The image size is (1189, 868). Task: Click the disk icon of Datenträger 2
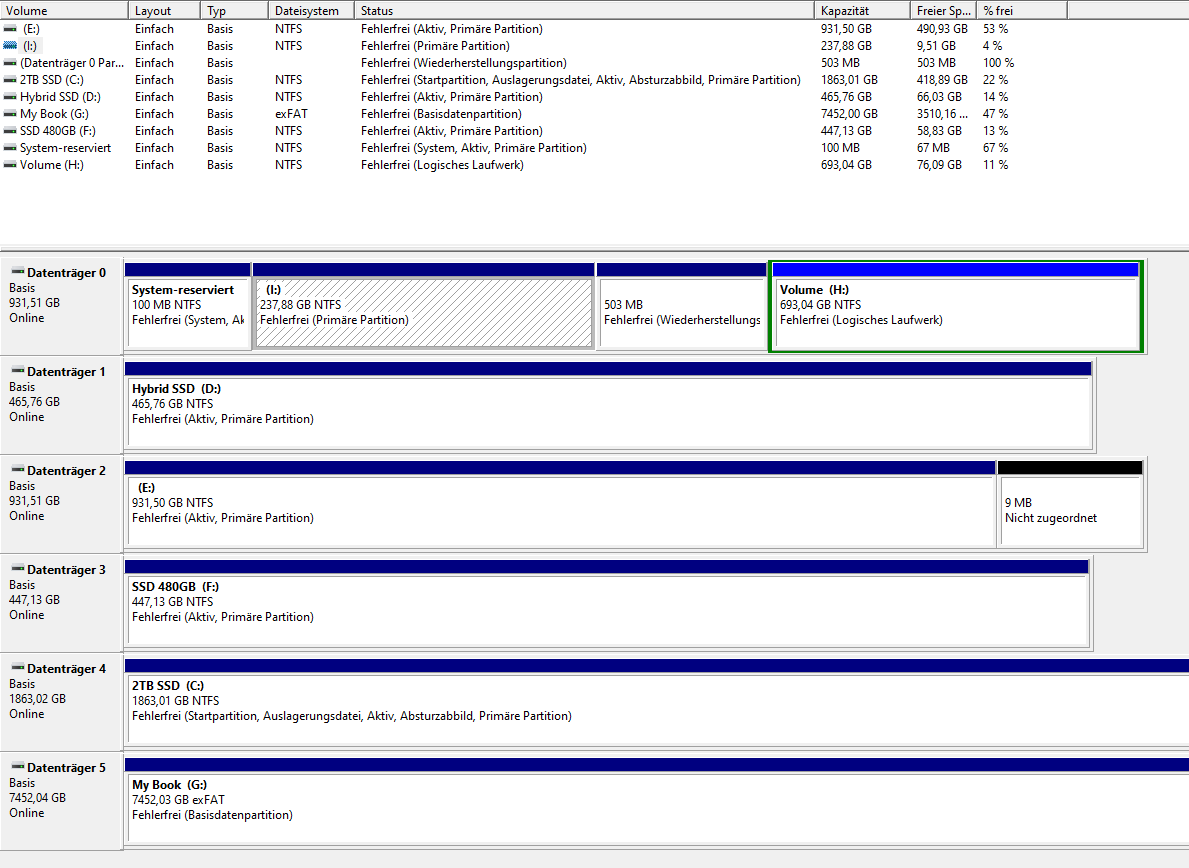[17, 470]
